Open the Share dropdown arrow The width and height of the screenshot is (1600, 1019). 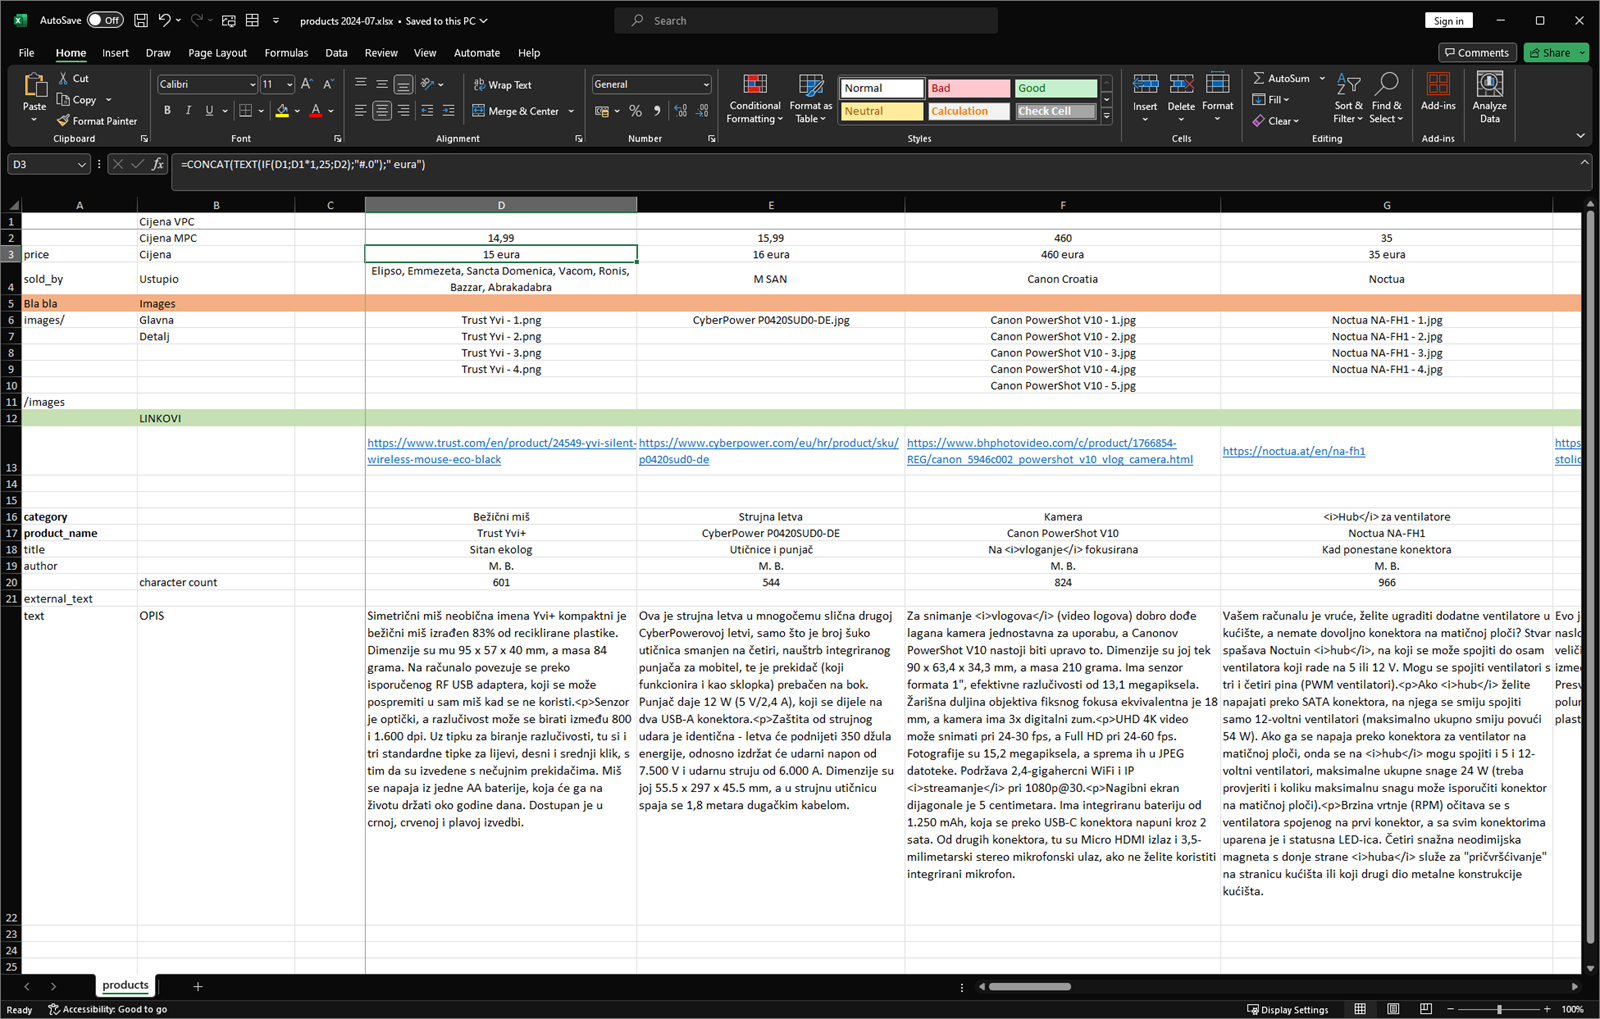point(1582,53)
